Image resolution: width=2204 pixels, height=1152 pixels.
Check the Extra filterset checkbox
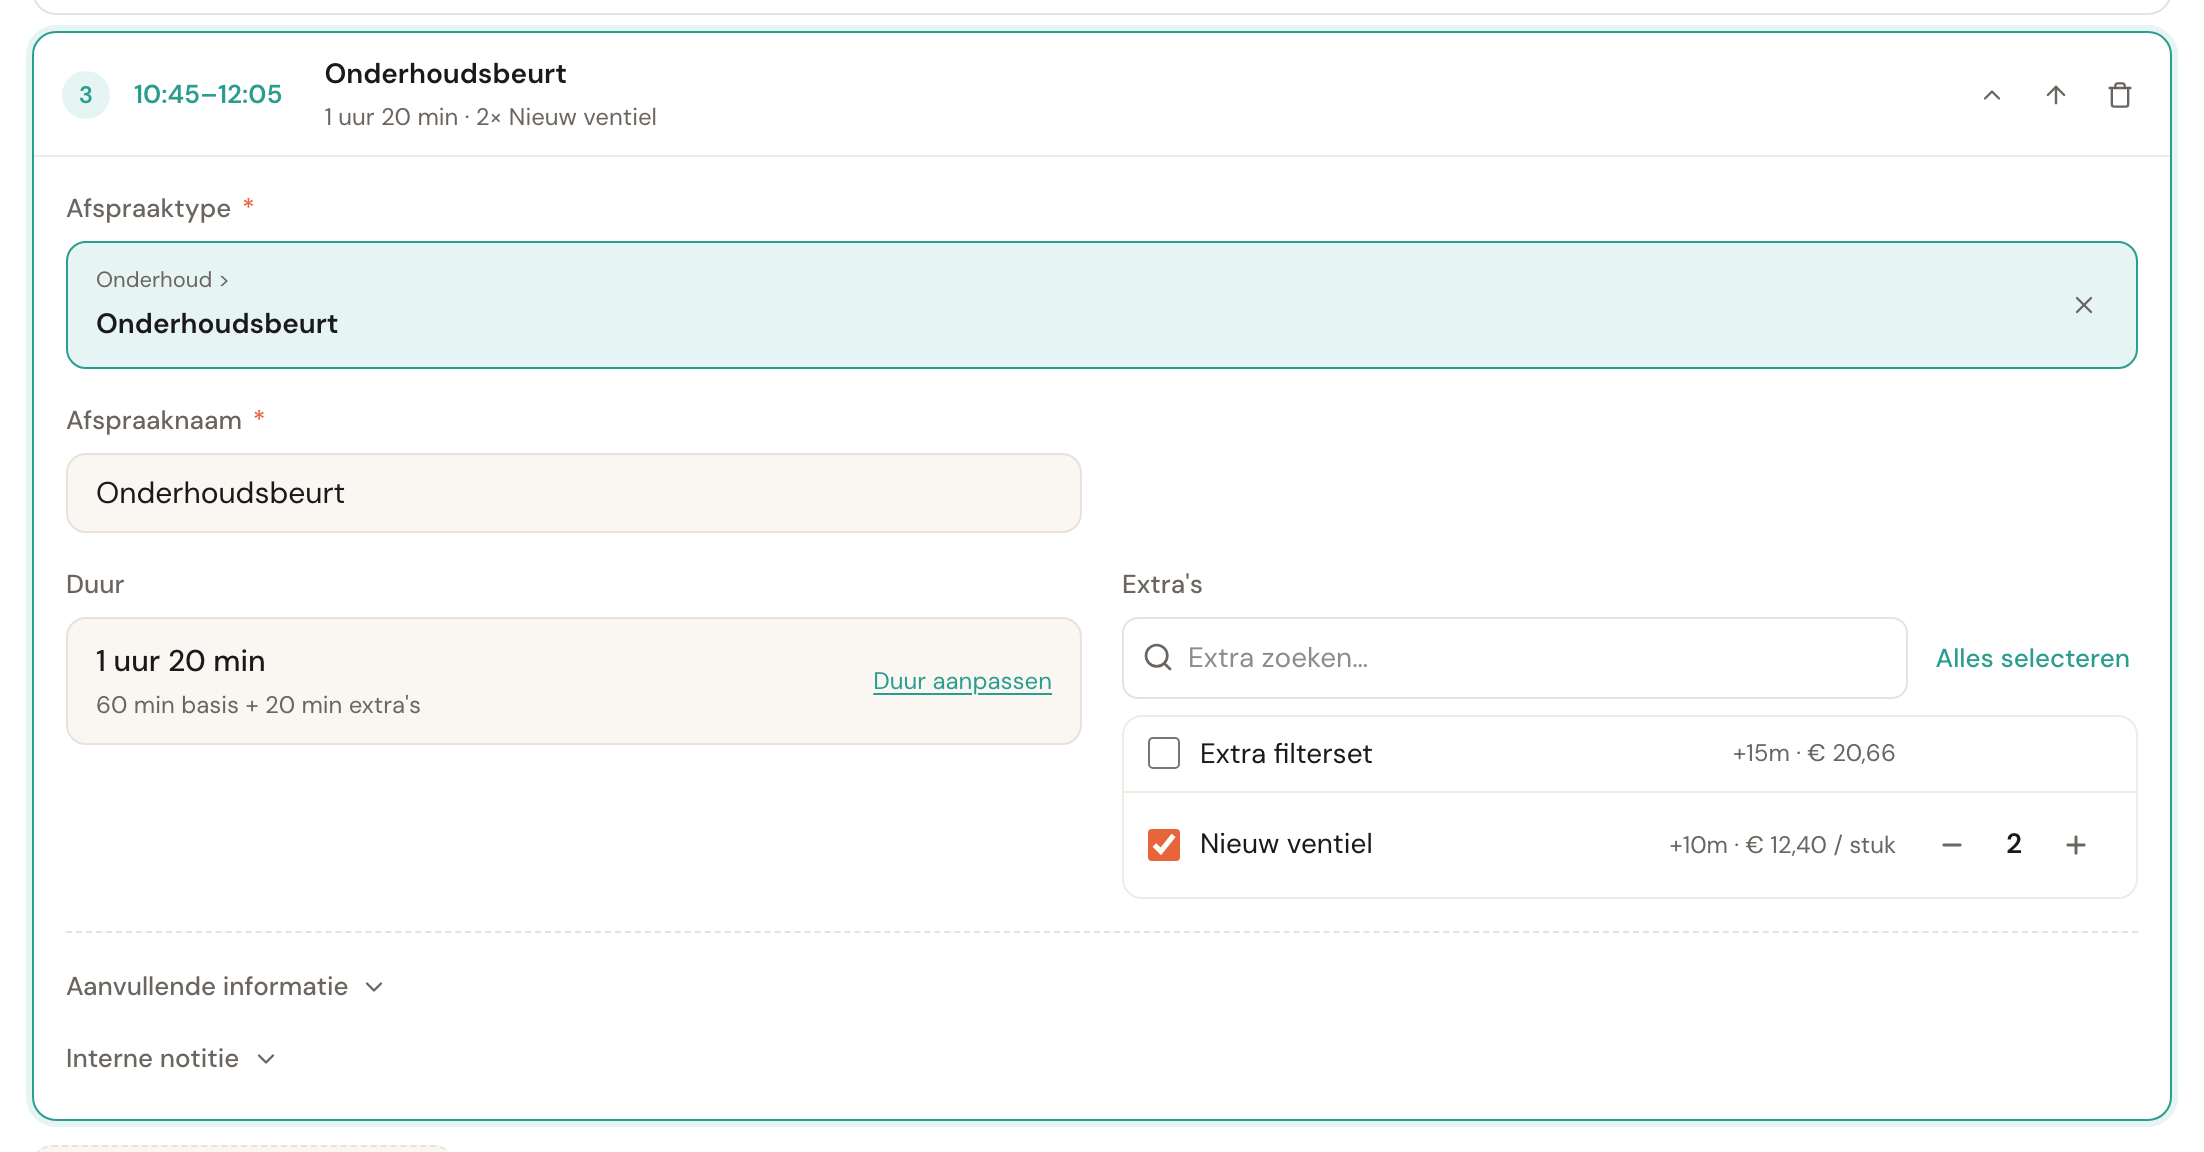pyautogui.click(x=1164, y=753)
